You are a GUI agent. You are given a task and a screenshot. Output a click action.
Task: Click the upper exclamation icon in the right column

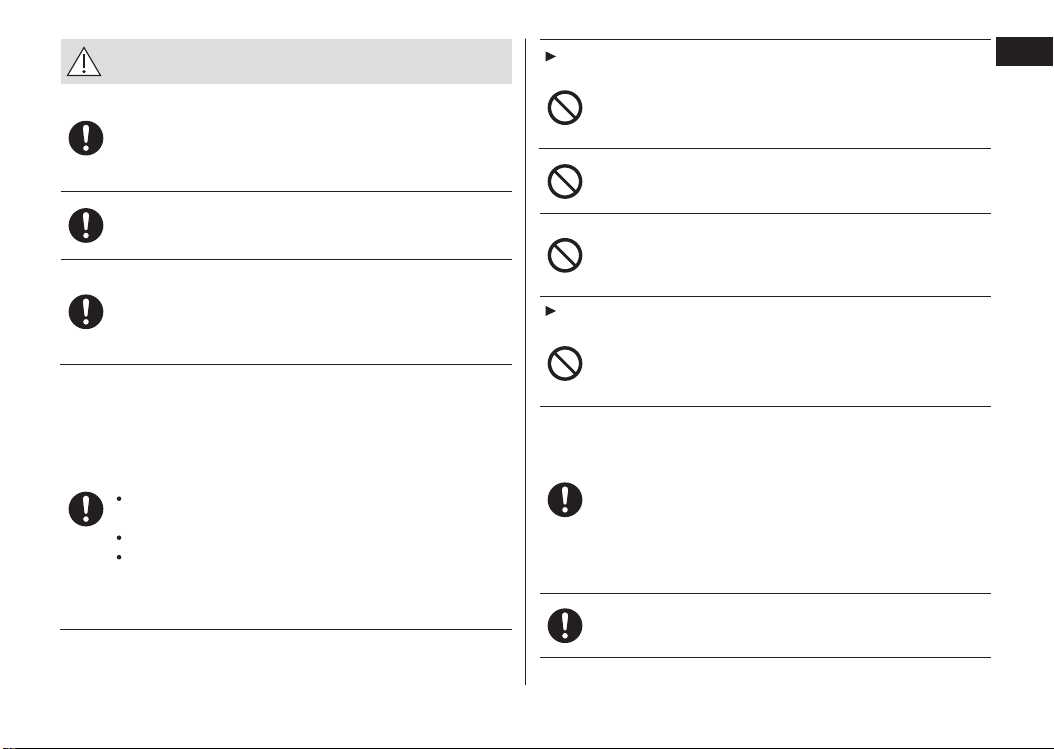tap(565, 500)
